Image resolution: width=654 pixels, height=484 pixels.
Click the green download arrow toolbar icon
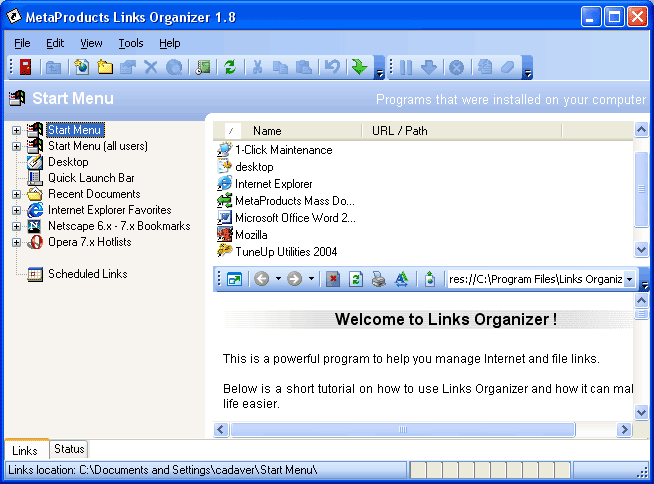tap(360, 67)
